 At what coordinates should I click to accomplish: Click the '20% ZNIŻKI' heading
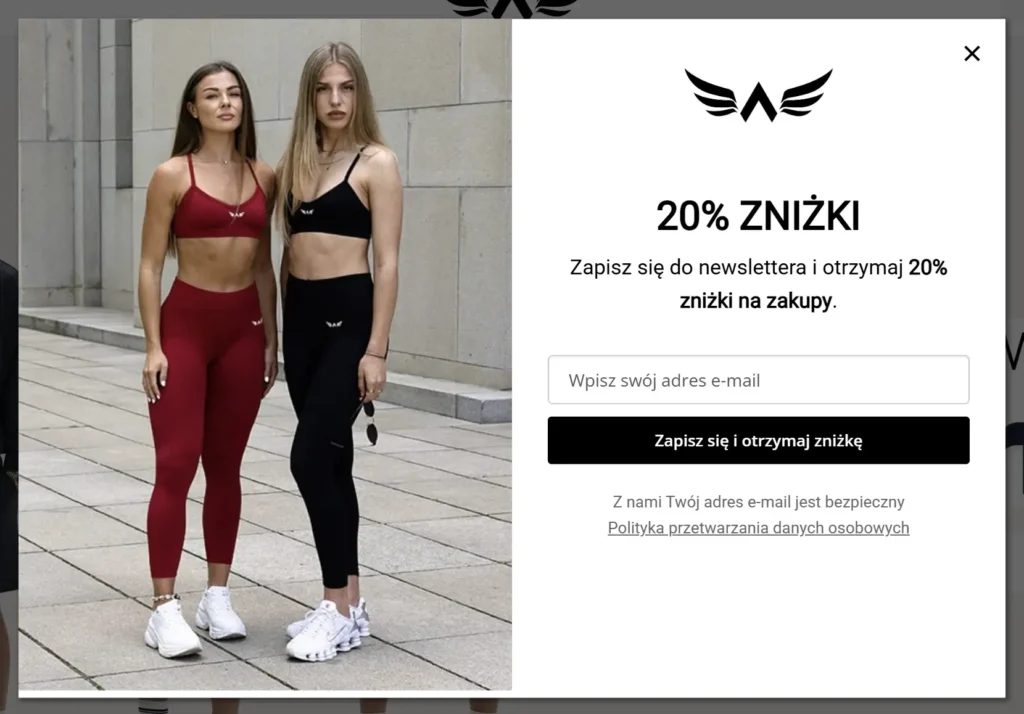pyautogui.click(x=758, y=216)
